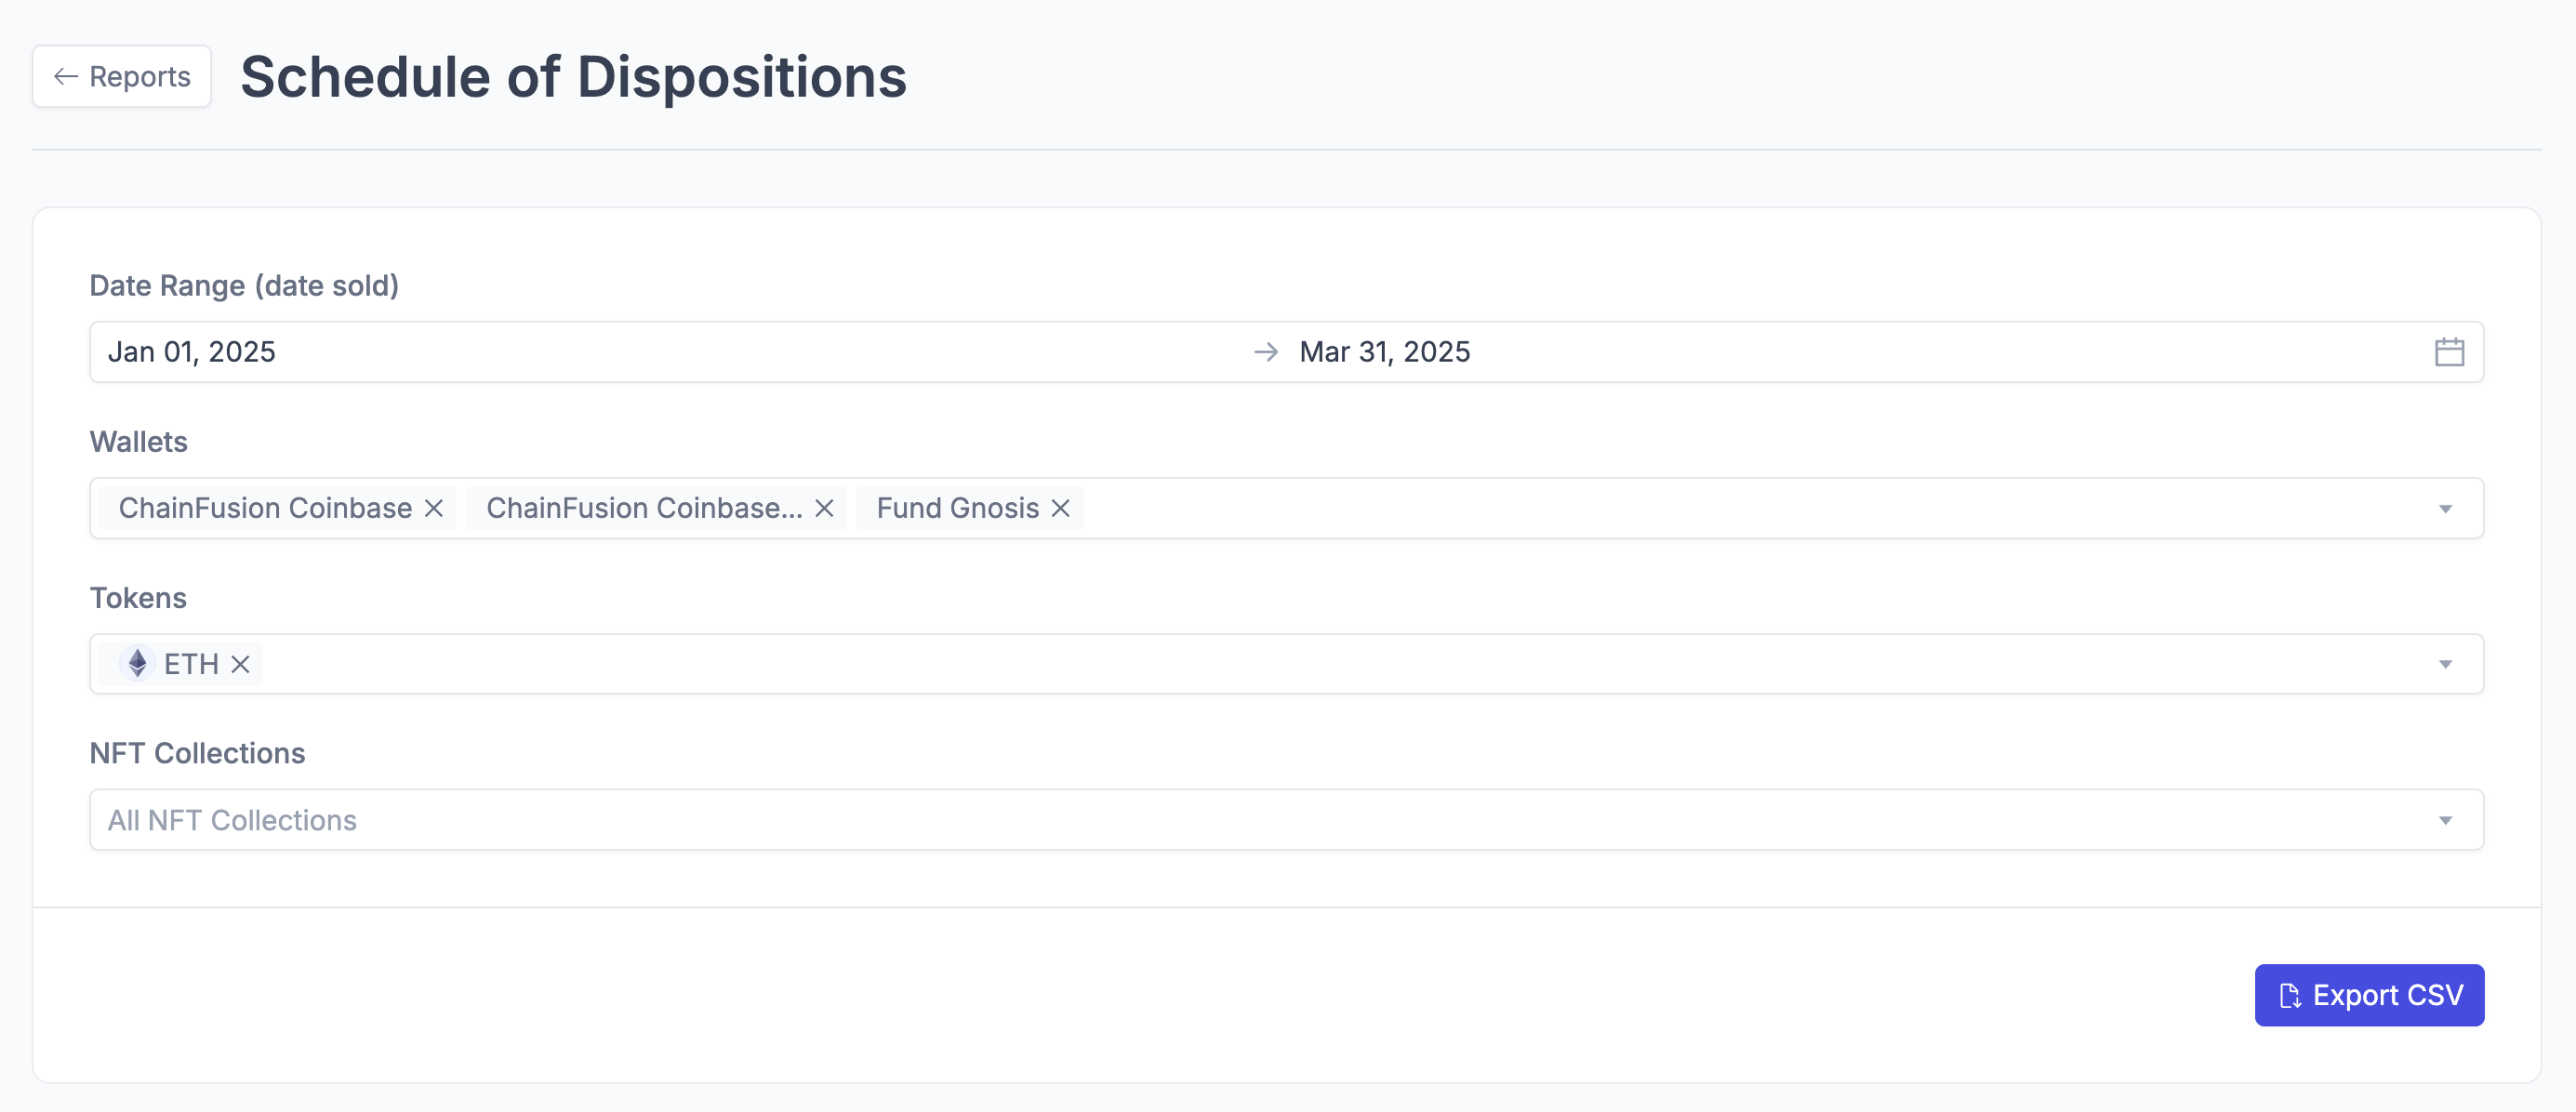The width and height of the screenshot is (2576, 1112).
Task: Export the report as CSV
Action: 2368,995
